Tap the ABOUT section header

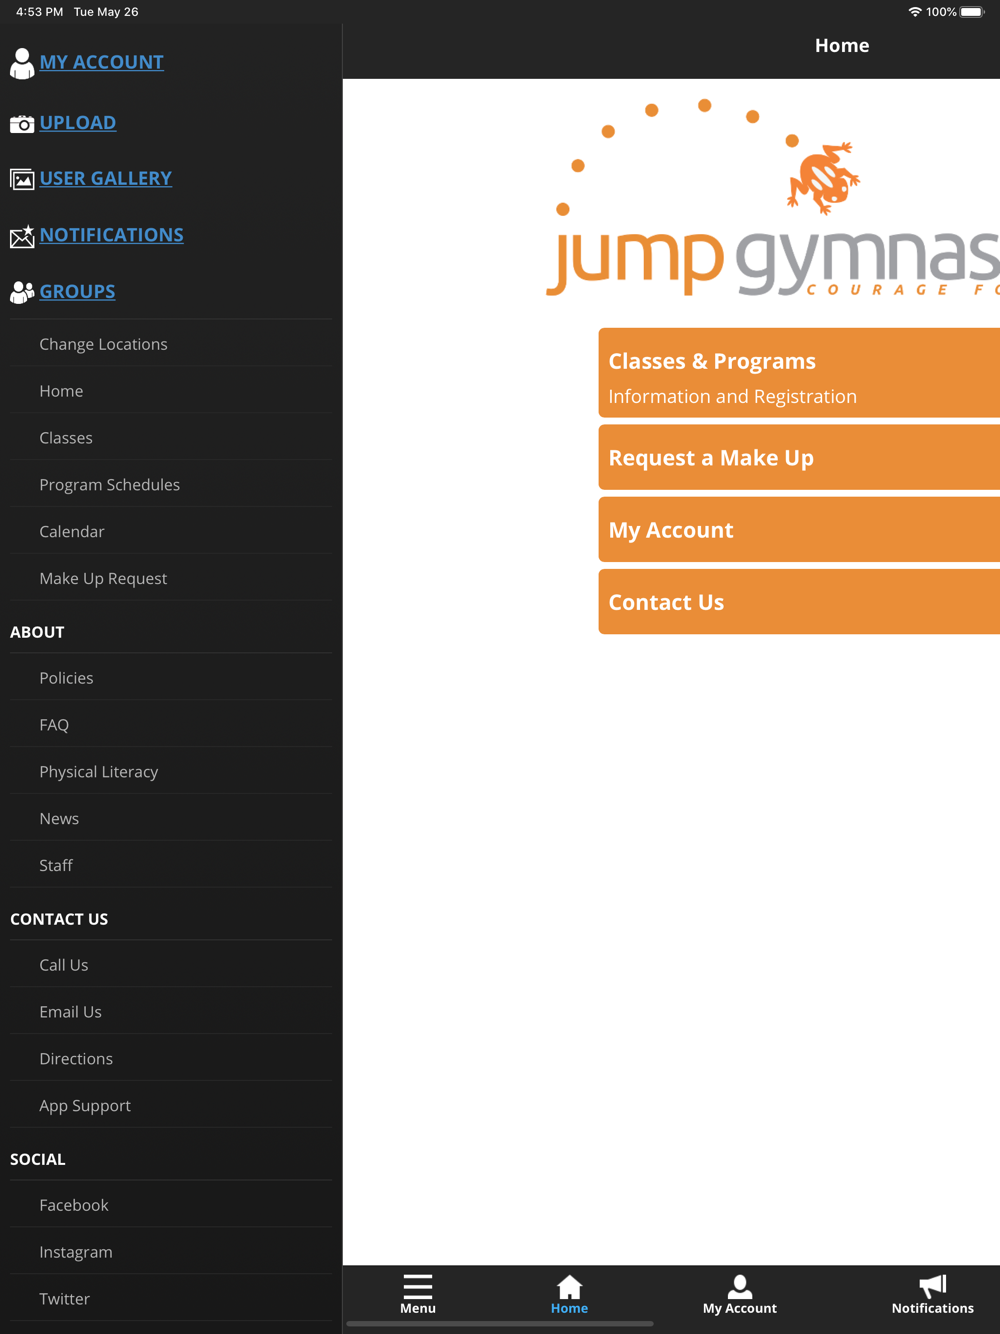coord(37,632)
